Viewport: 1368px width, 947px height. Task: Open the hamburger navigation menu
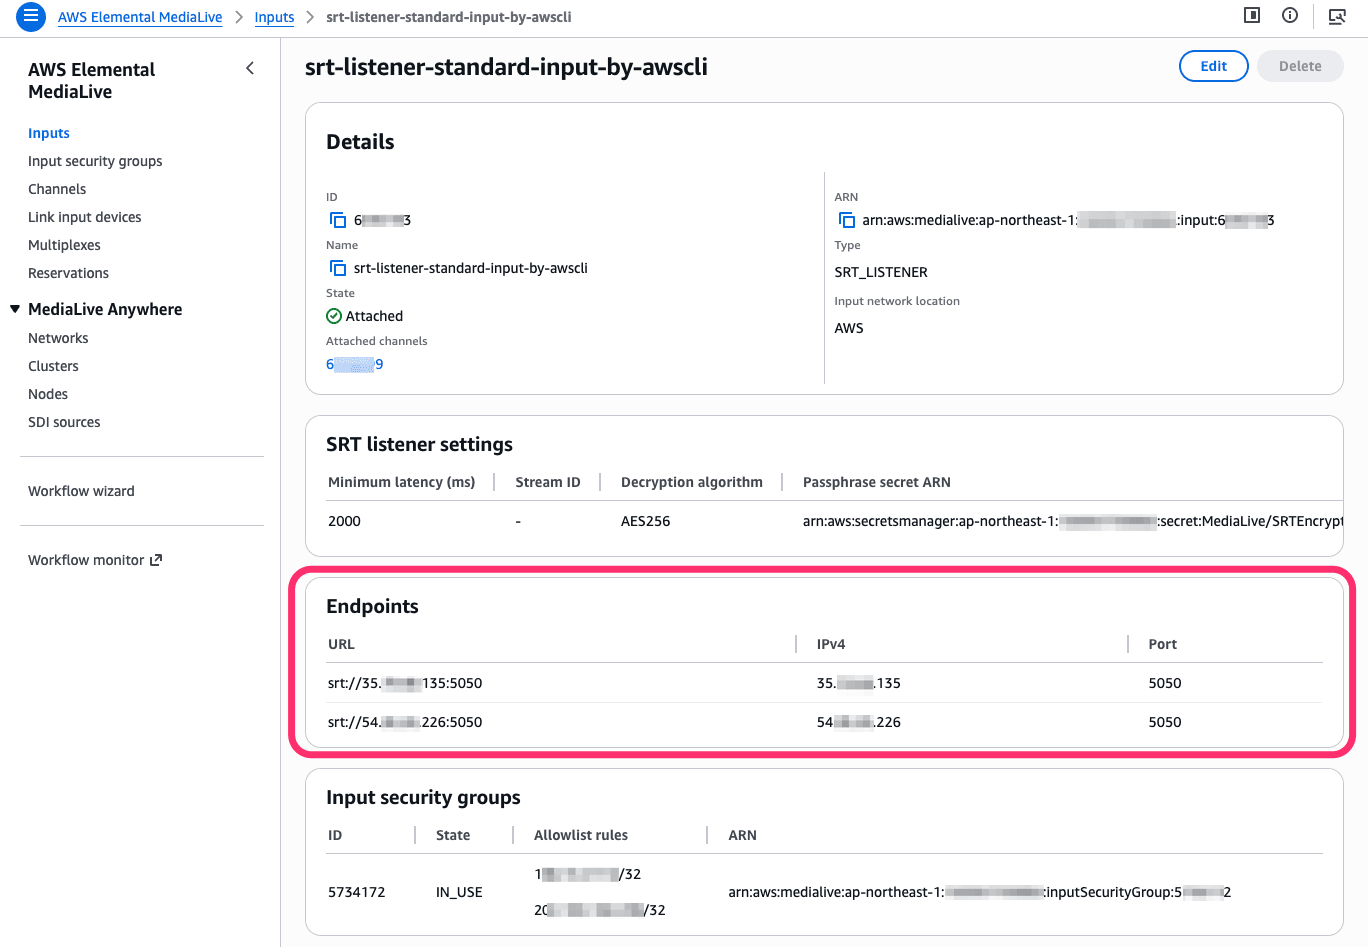31,17
